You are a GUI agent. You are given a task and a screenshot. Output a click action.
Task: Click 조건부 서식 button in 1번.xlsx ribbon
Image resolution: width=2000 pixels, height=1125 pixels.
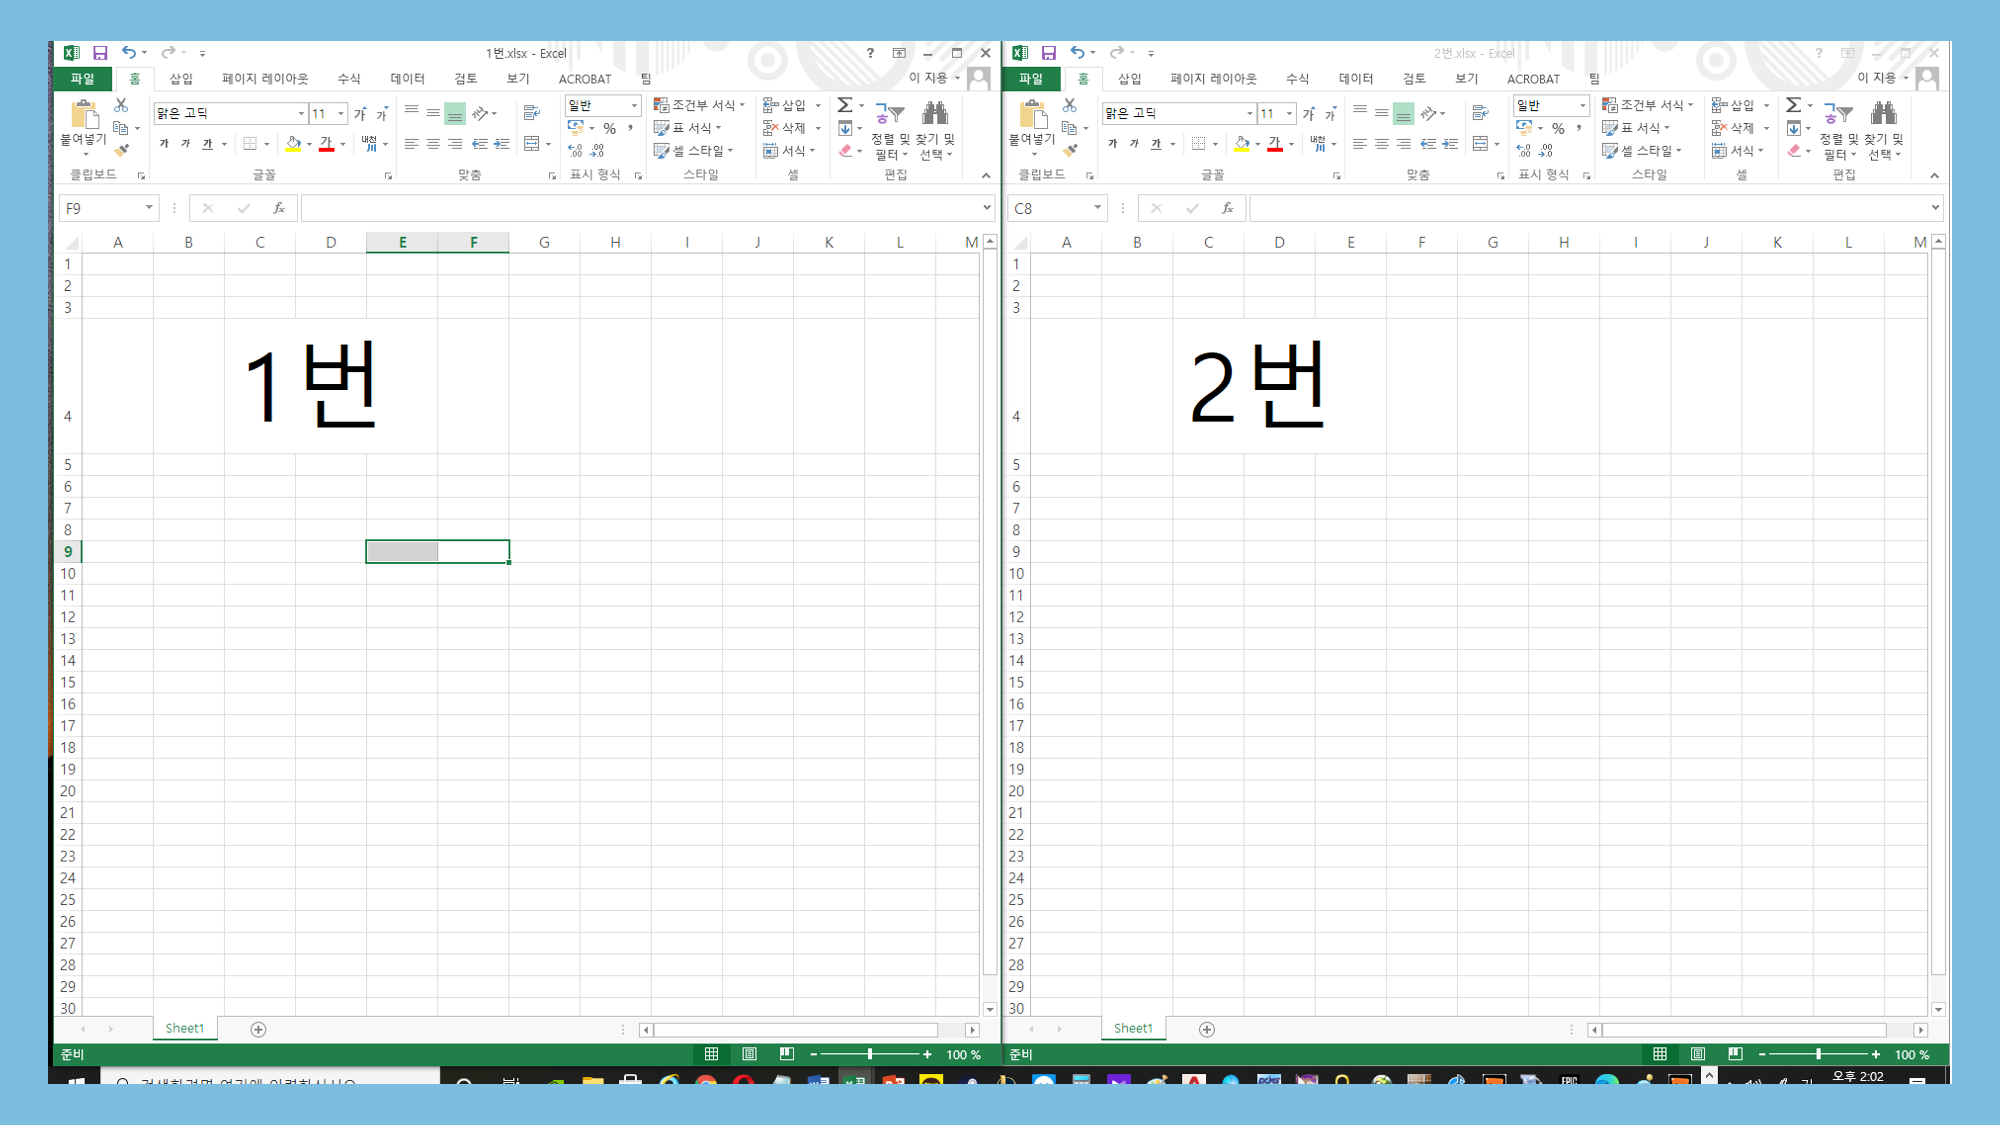(699, 105)
